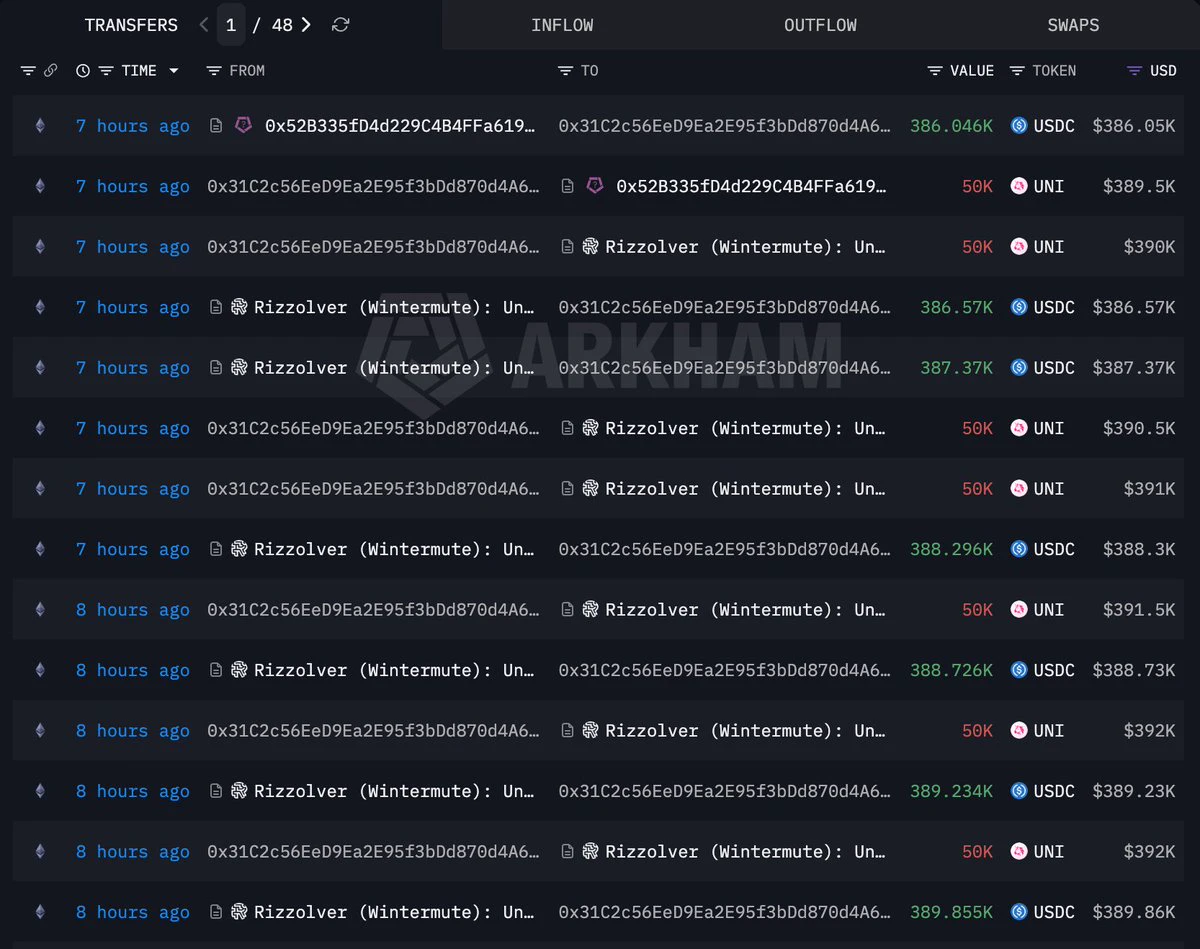Toggle the TOKEN column filter
Viewport: 1200px width, 949px height.
click(1017, 71)
